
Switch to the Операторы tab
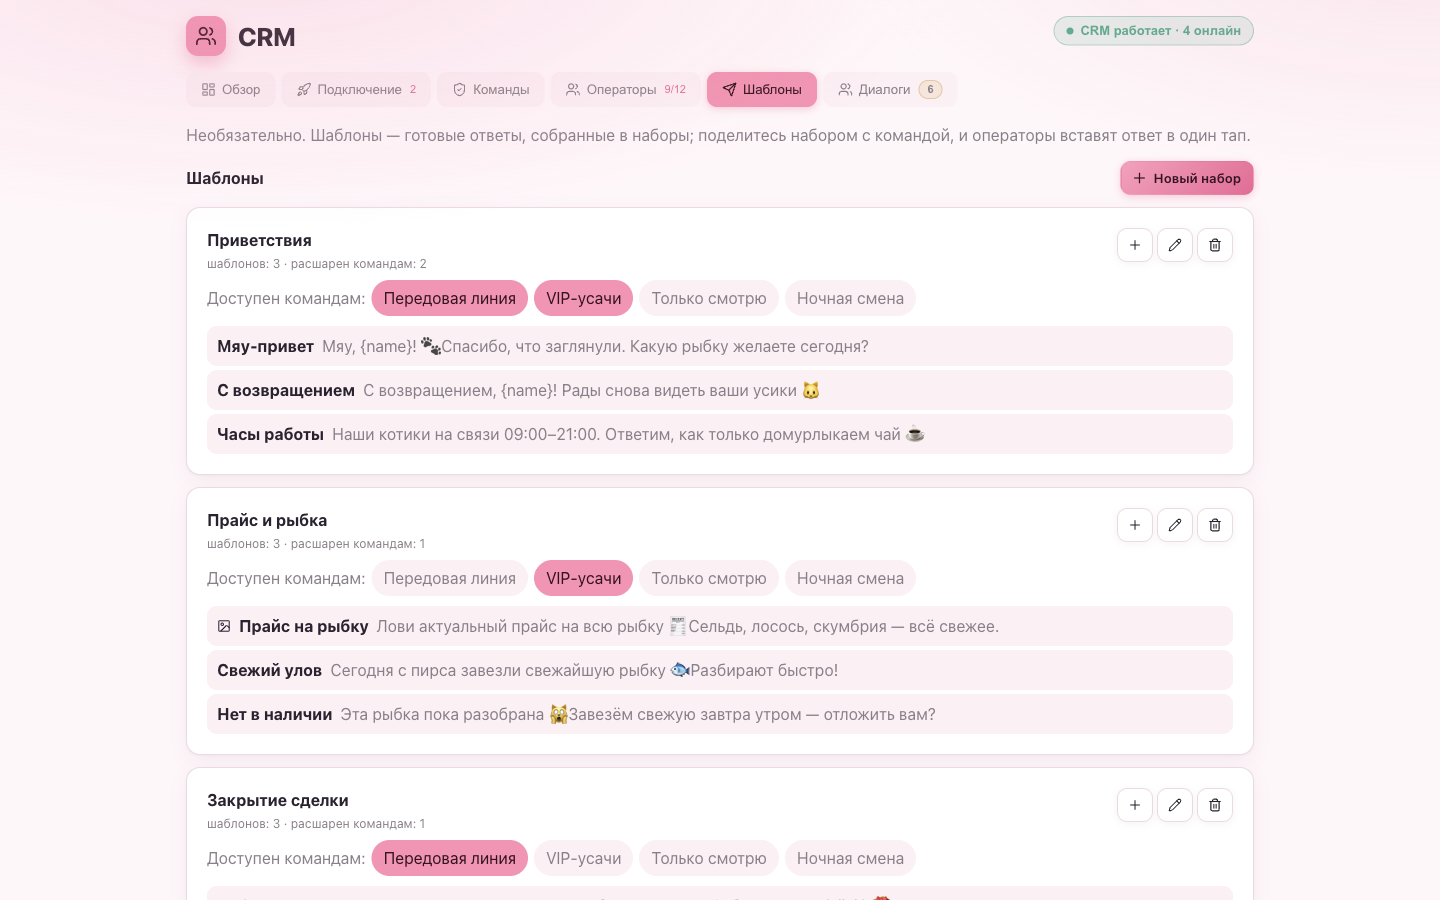[x=626, y=89]
